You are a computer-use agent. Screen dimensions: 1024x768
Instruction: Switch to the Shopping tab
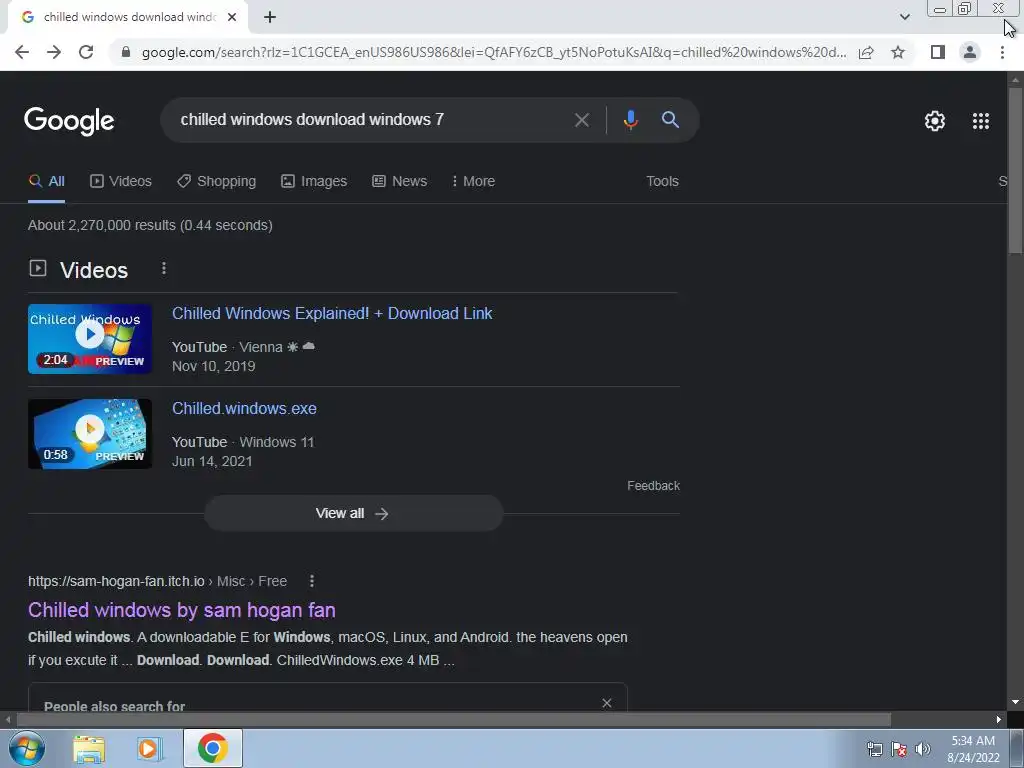(x=217, y=182)
